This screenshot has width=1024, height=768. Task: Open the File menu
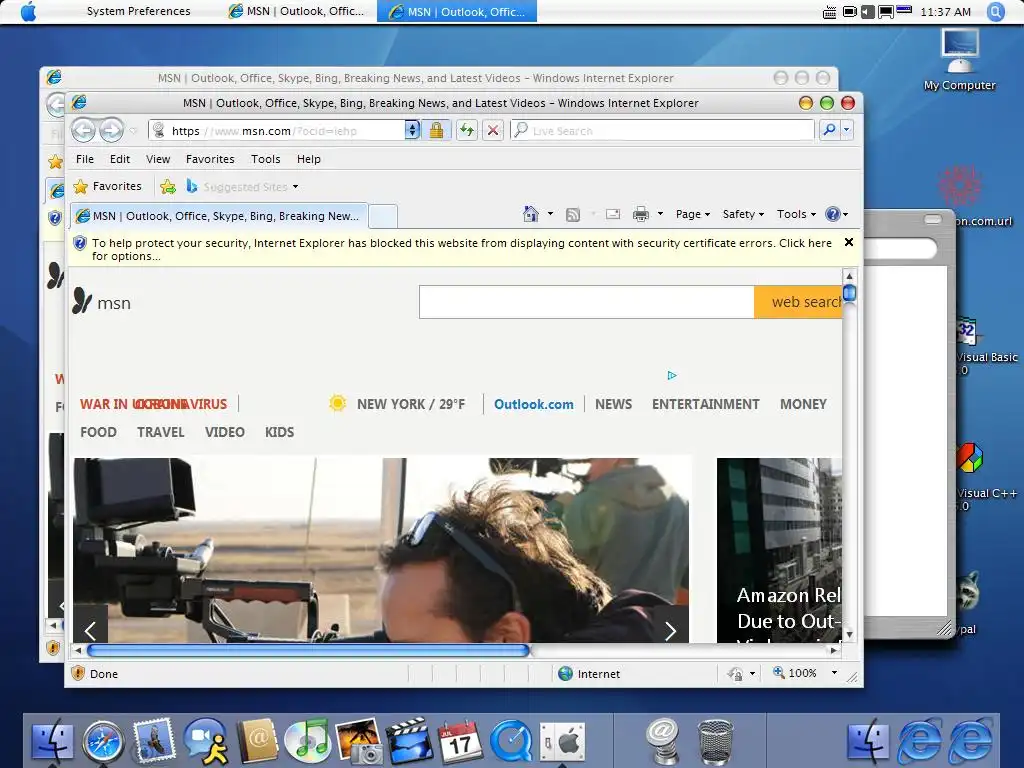tap(85, 159)
